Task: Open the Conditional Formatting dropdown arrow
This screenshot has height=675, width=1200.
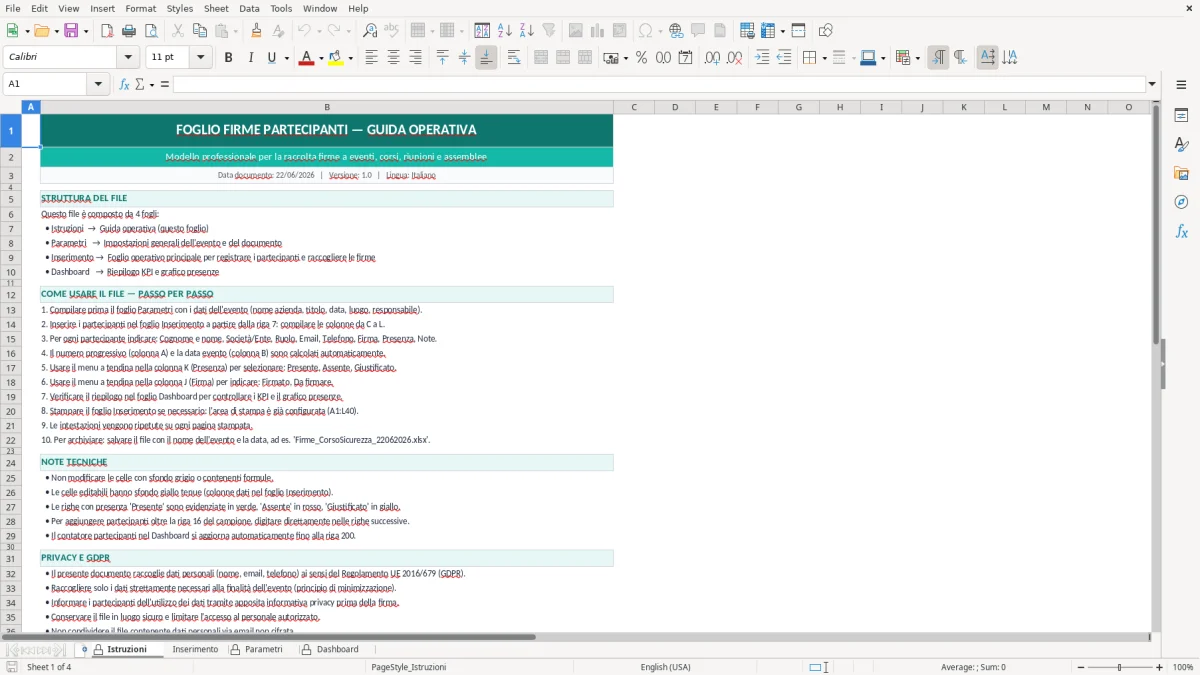Action: [x=917, y=58]
